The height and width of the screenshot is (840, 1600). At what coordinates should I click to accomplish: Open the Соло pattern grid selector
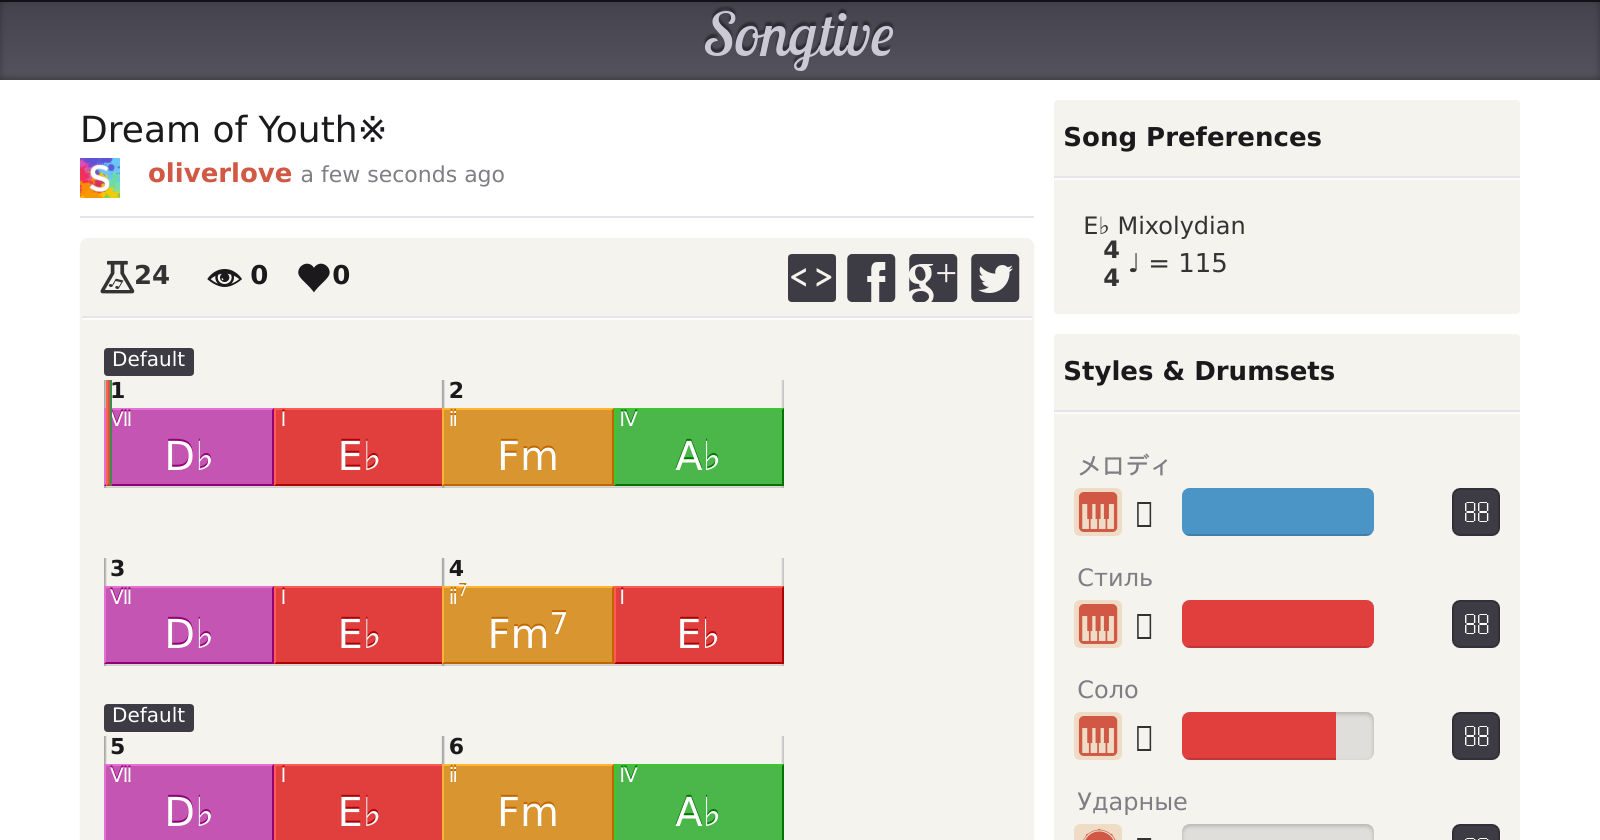(1475, 737)
